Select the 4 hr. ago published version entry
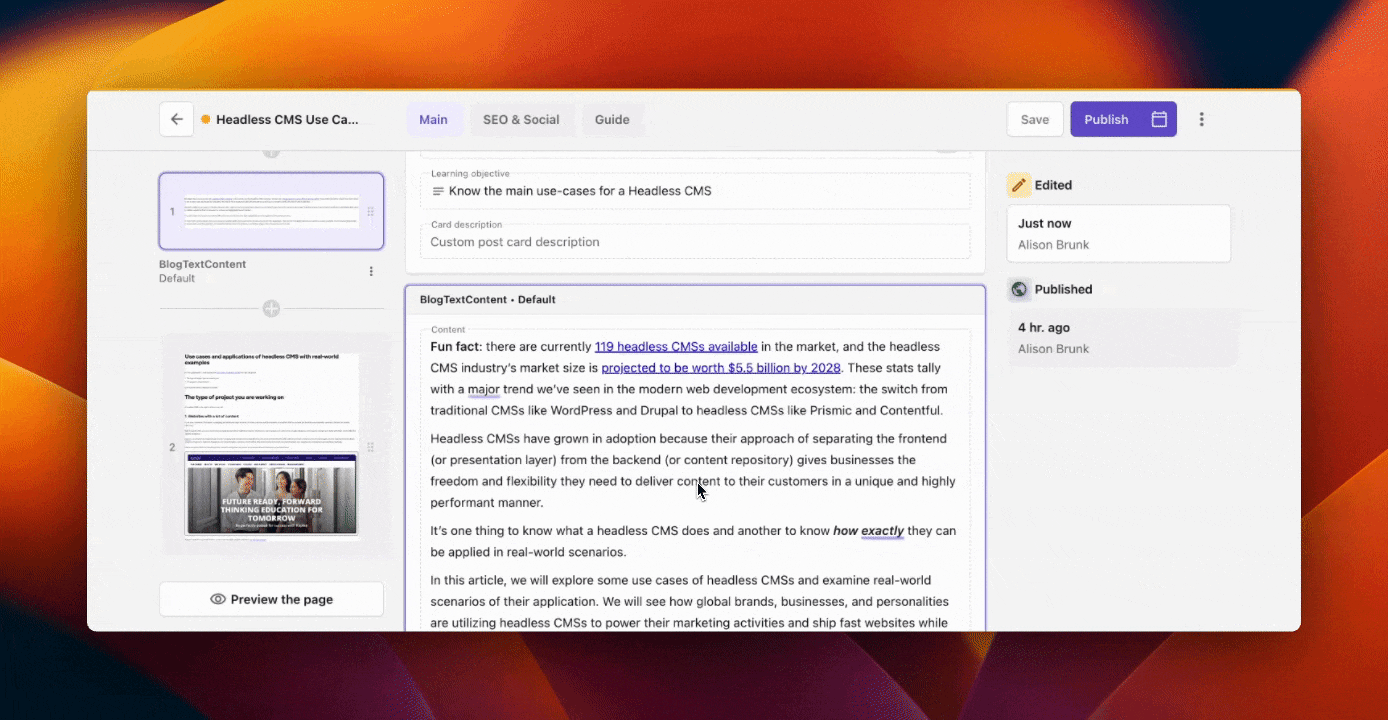 [1118, 337]
